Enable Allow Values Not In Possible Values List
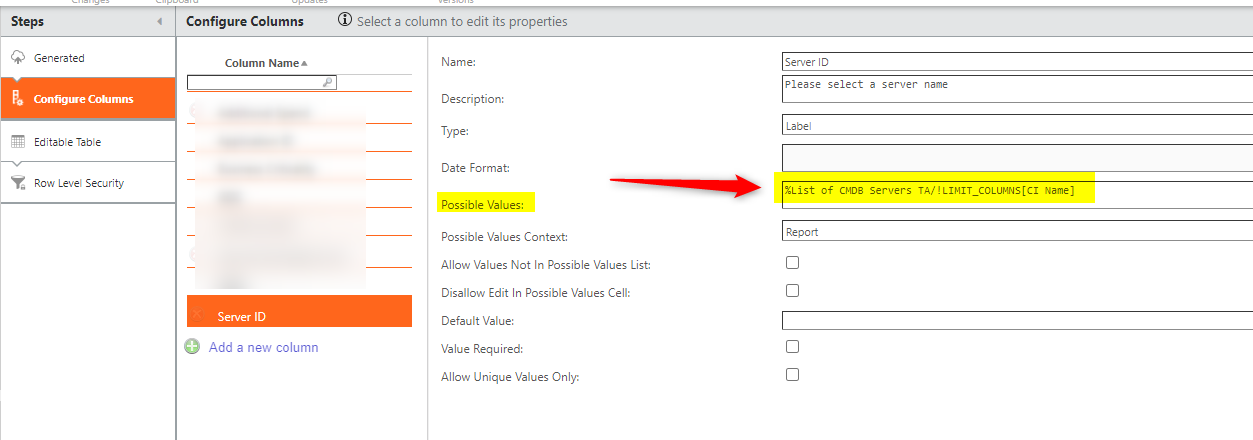1253x440 pixels. click(x=793, y=263)
